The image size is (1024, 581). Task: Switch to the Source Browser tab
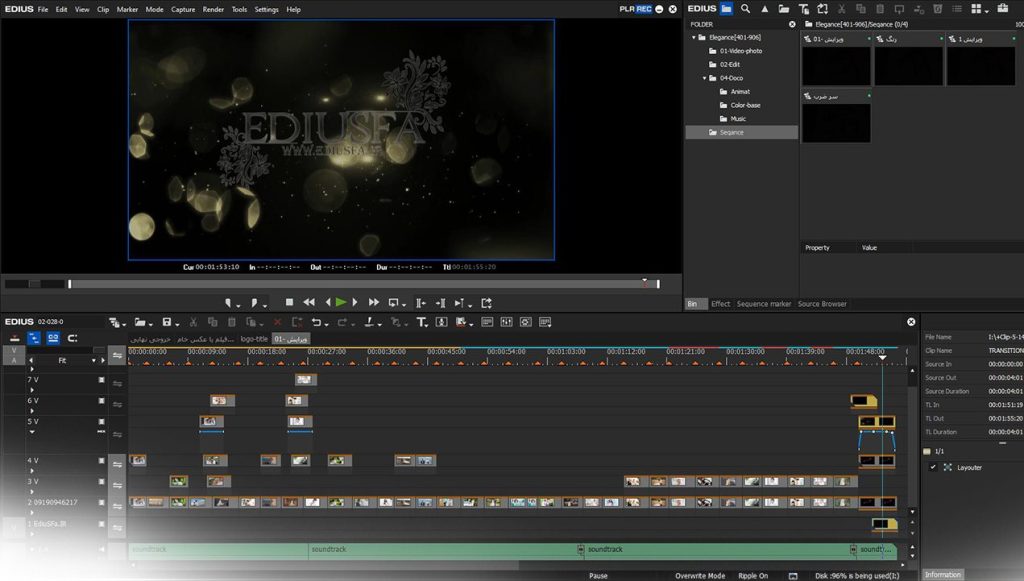coord(822,304)
